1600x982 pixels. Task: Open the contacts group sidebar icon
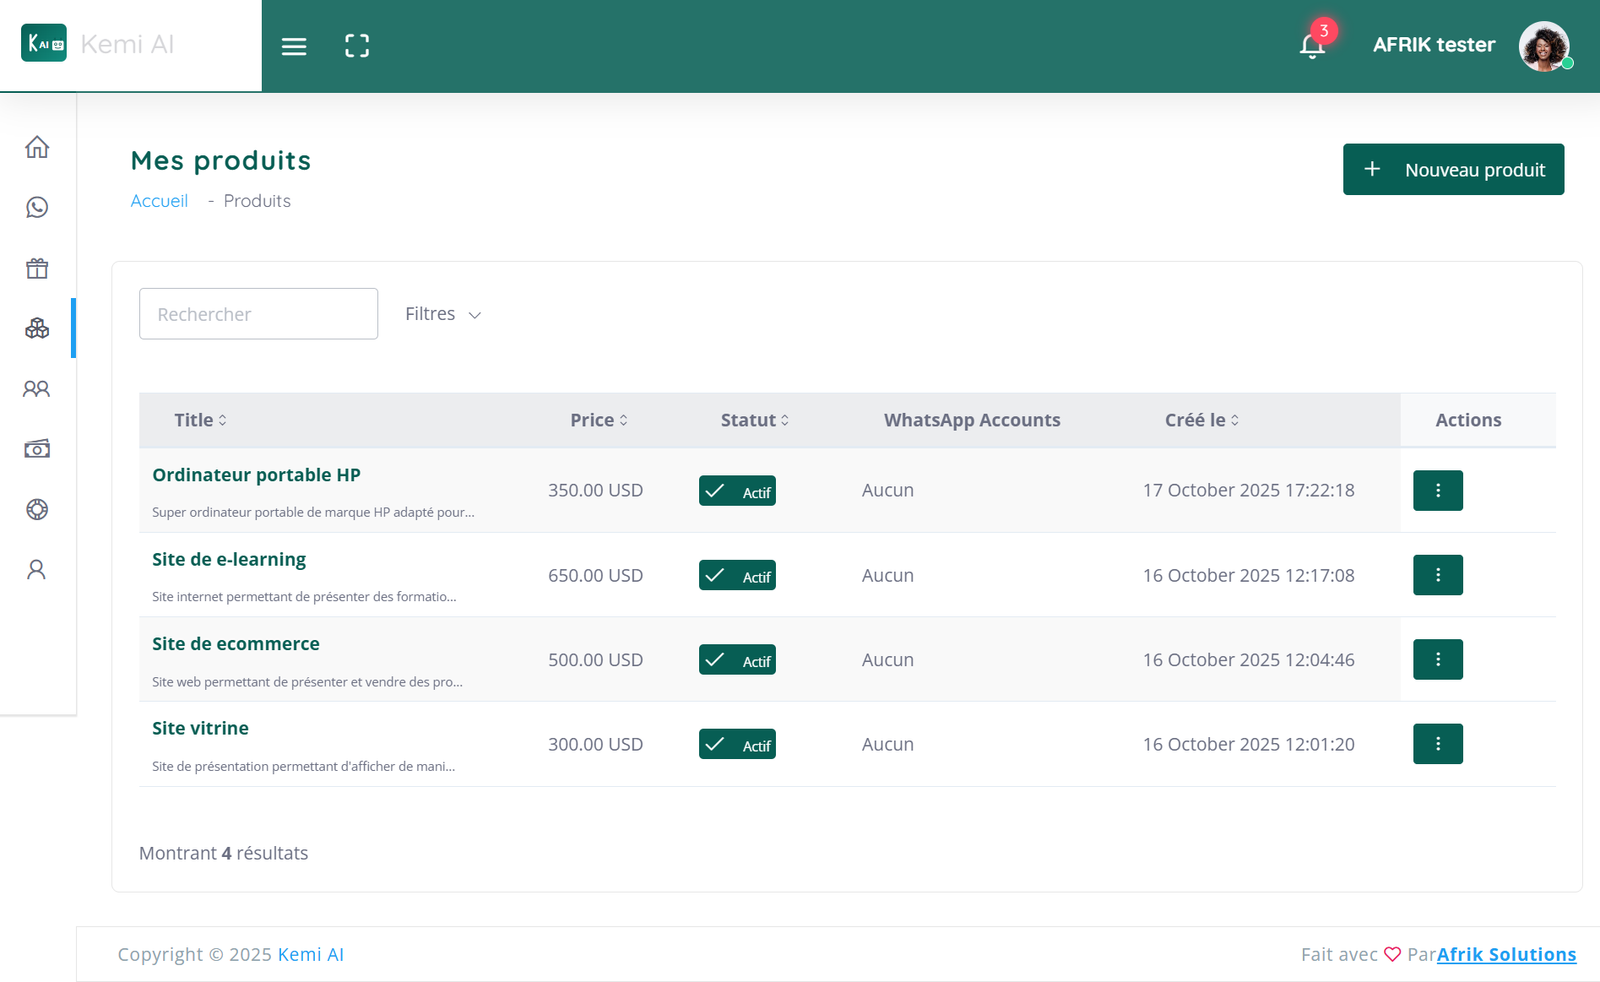[x=37, y=389]
